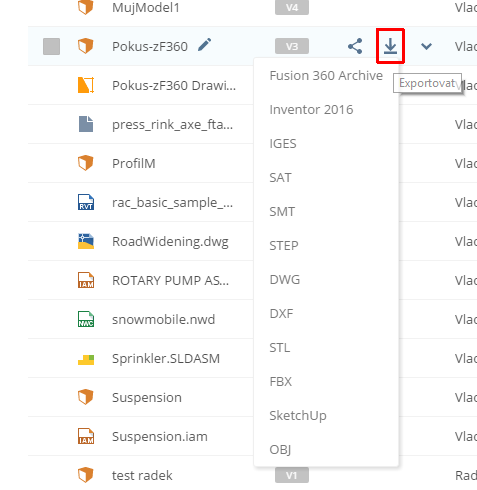The image size is (477, 490).
Task: Click the IAM icon beside ROTARY PUMP AS...
Action: [86, 280]
